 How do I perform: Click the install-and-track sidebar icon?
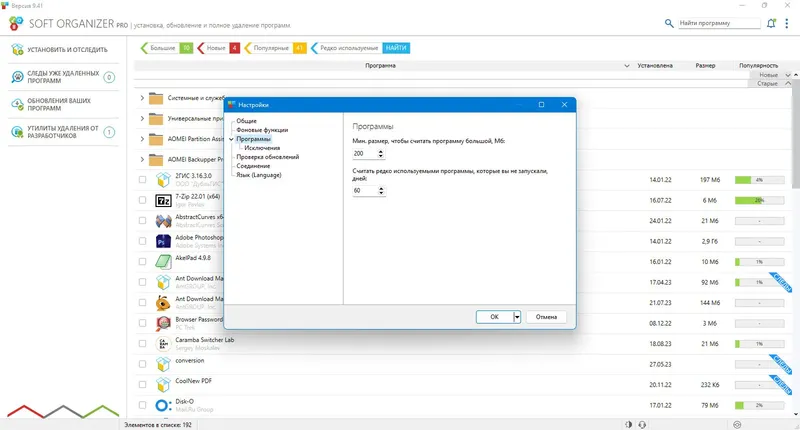click(17, 49)
